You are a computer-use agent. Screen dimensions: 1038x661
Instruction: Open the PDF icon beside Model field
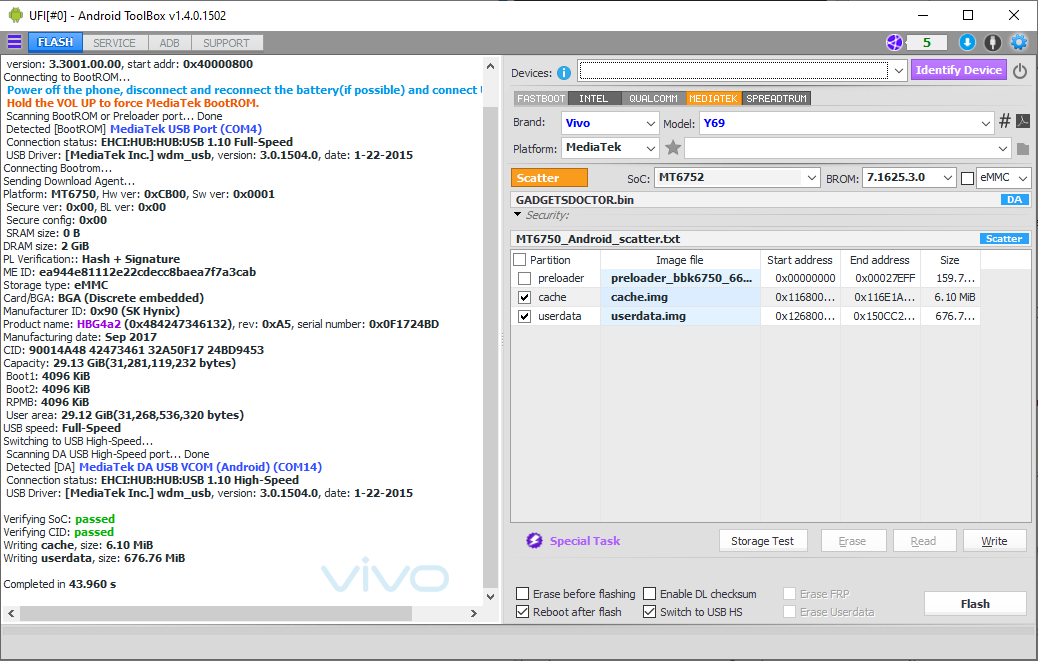(1023, 122)
